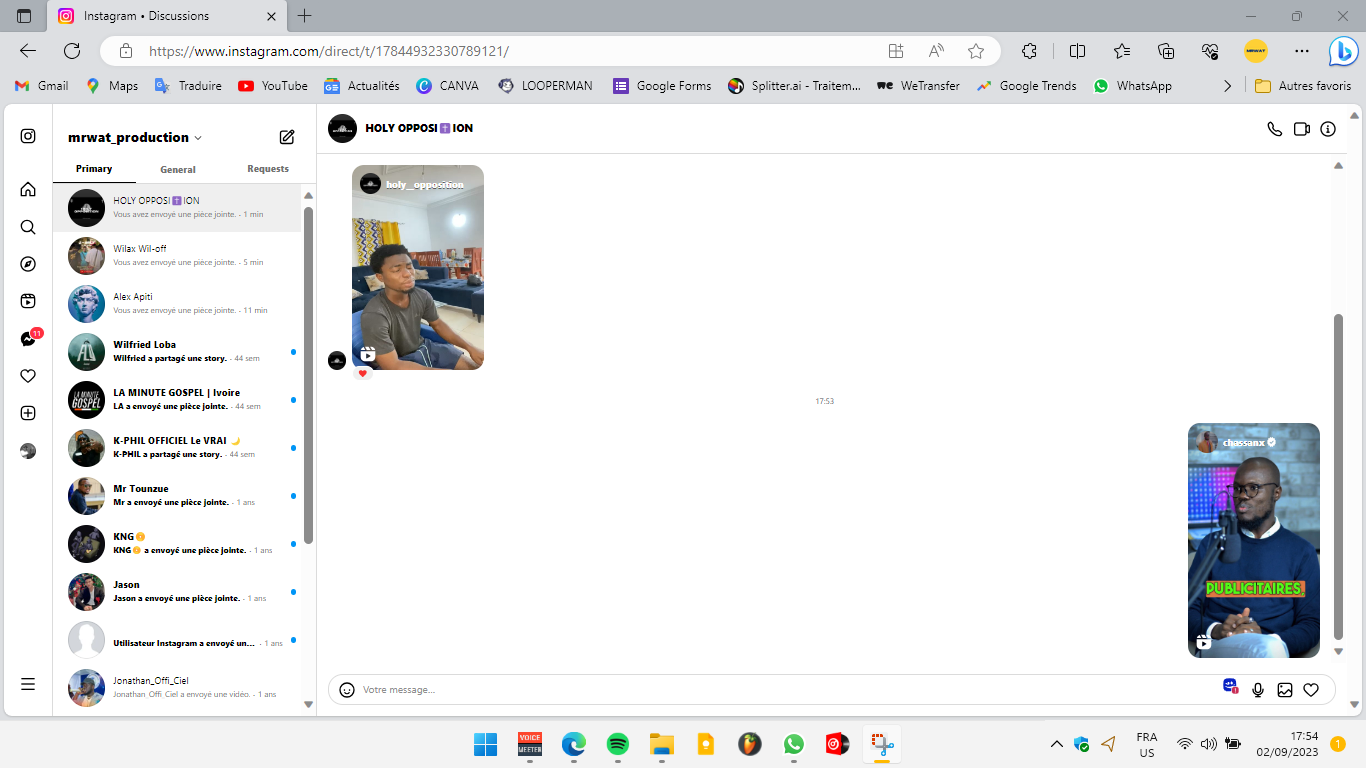Compose a new message with pencil icon
This screenshot has height=768, width=1366.
pos(287,137)
